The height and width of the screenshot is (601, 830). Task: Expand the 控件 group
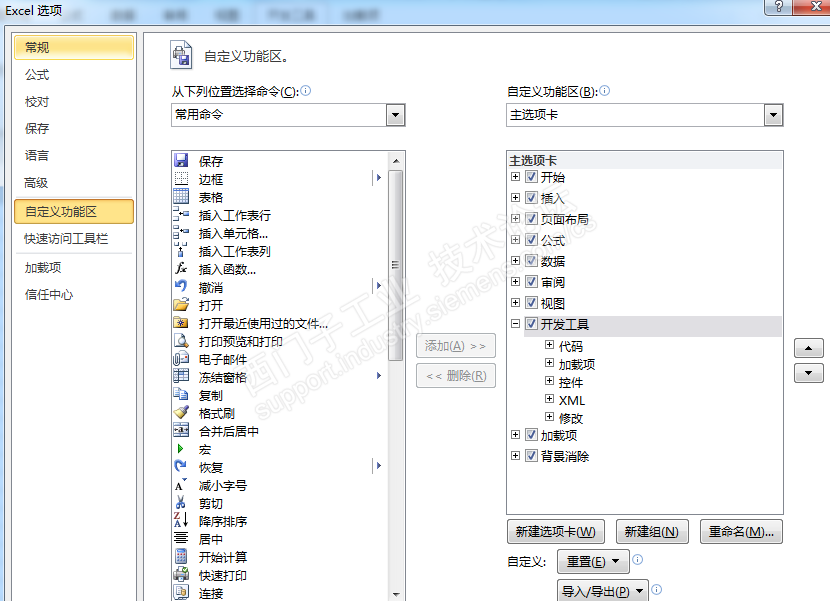click(549, 381)
